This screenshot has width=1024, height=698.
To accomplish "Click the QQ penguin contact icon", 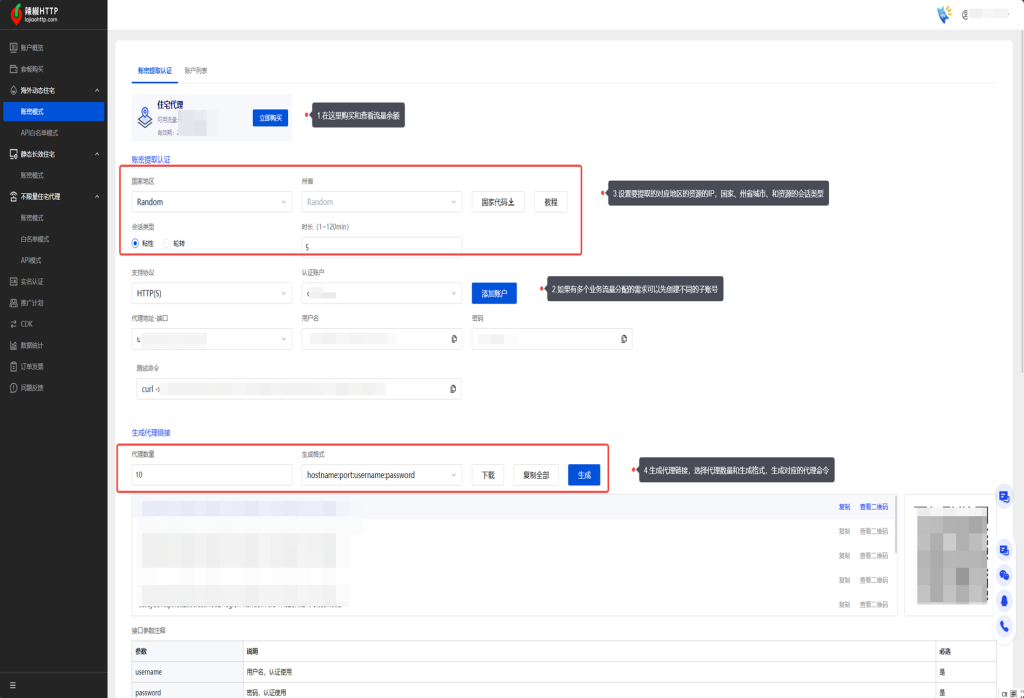I will (x=1004, y=600).
